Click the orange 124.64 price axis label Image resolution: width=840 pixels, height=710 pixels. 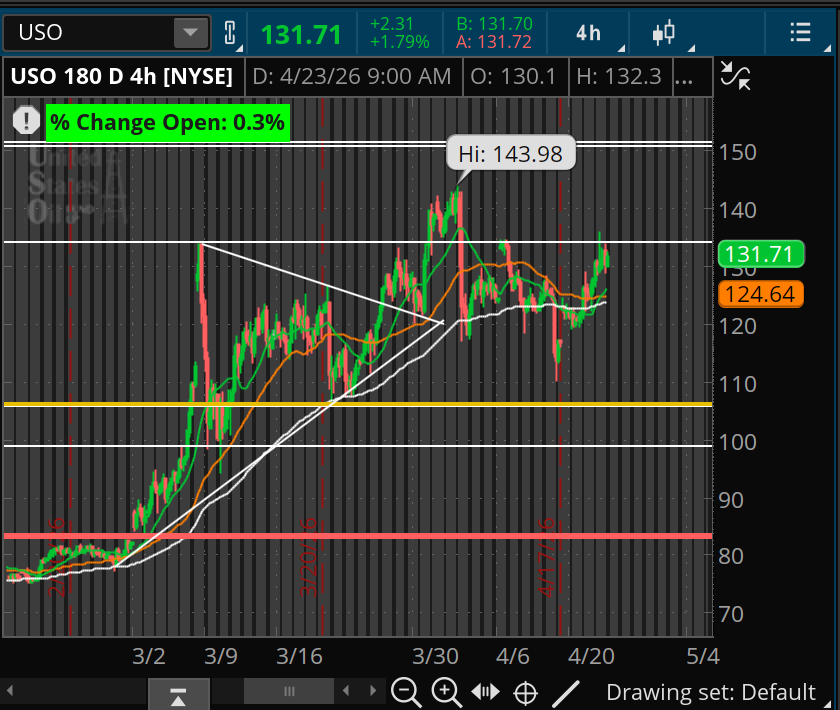pos(761,294)
